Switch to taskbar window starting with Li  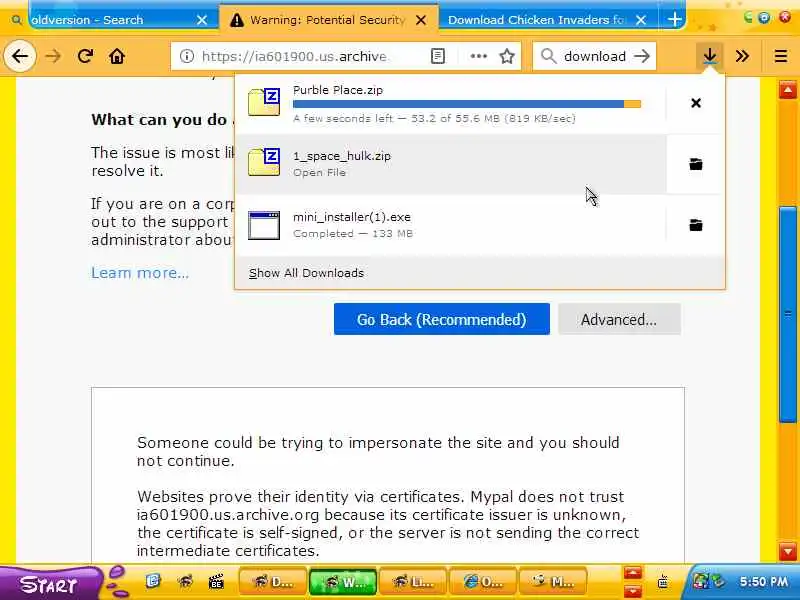[x=413, y=581]
